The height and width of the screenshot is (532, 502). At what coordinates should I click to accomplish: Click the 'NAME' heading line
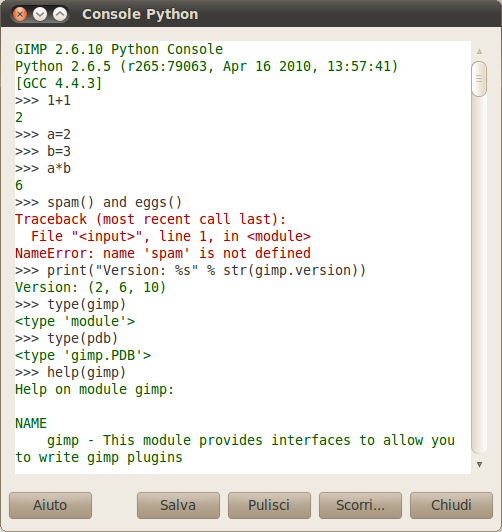[31, 423]
